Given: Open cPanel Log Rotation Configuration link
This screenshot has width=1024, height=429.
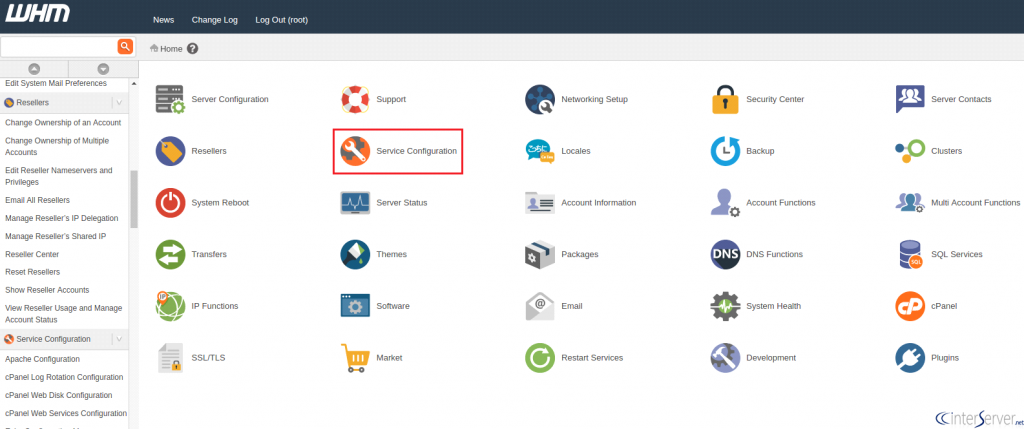Looking at the screenshot, I should point(64,377).
